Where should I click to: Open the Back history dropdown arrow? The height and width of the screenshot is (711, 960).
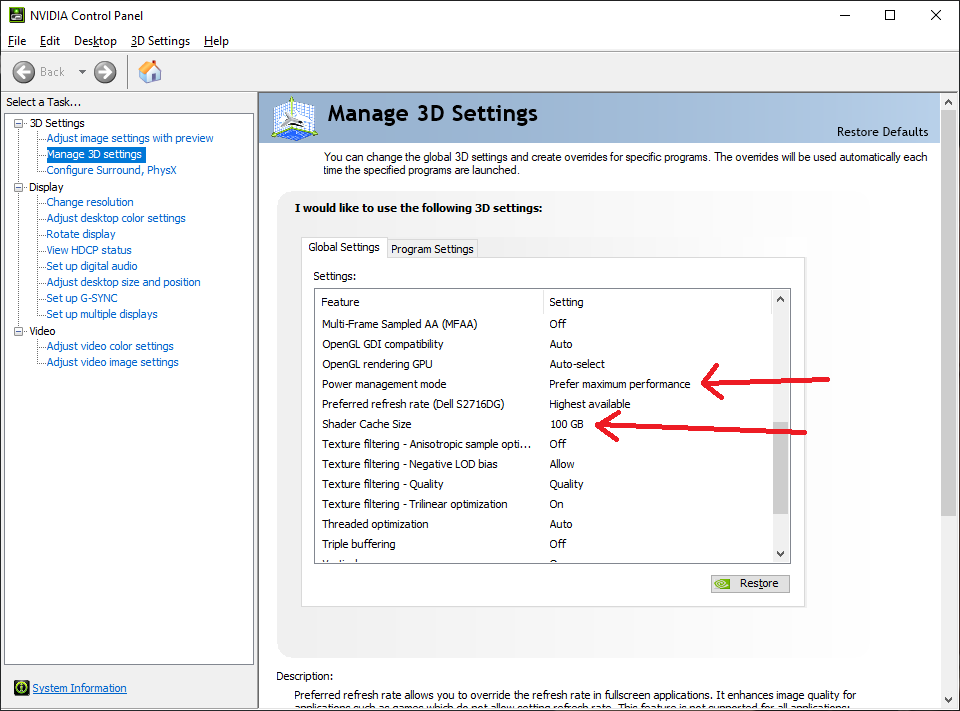pos(82,72)
